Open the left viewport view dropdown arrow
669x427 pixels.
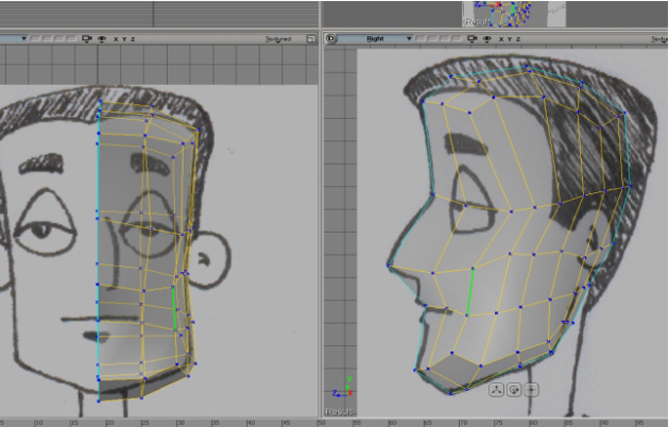pyautogui.click(x=22, y=39)
